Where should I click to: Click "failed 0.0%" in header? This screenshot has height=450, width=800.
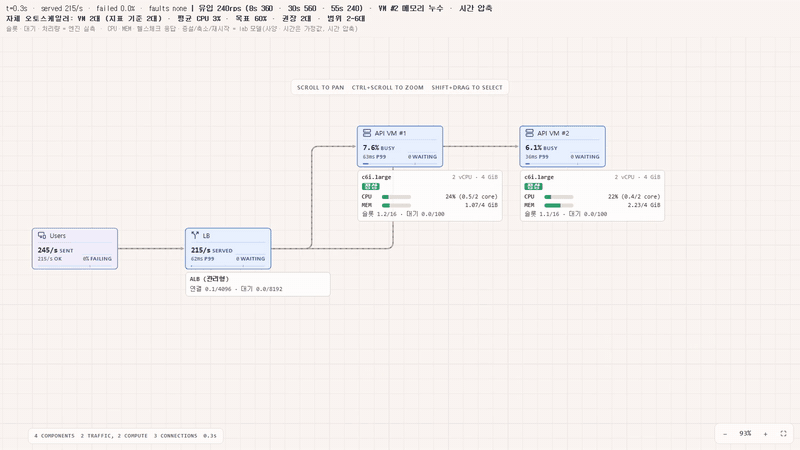coord(116,8)
